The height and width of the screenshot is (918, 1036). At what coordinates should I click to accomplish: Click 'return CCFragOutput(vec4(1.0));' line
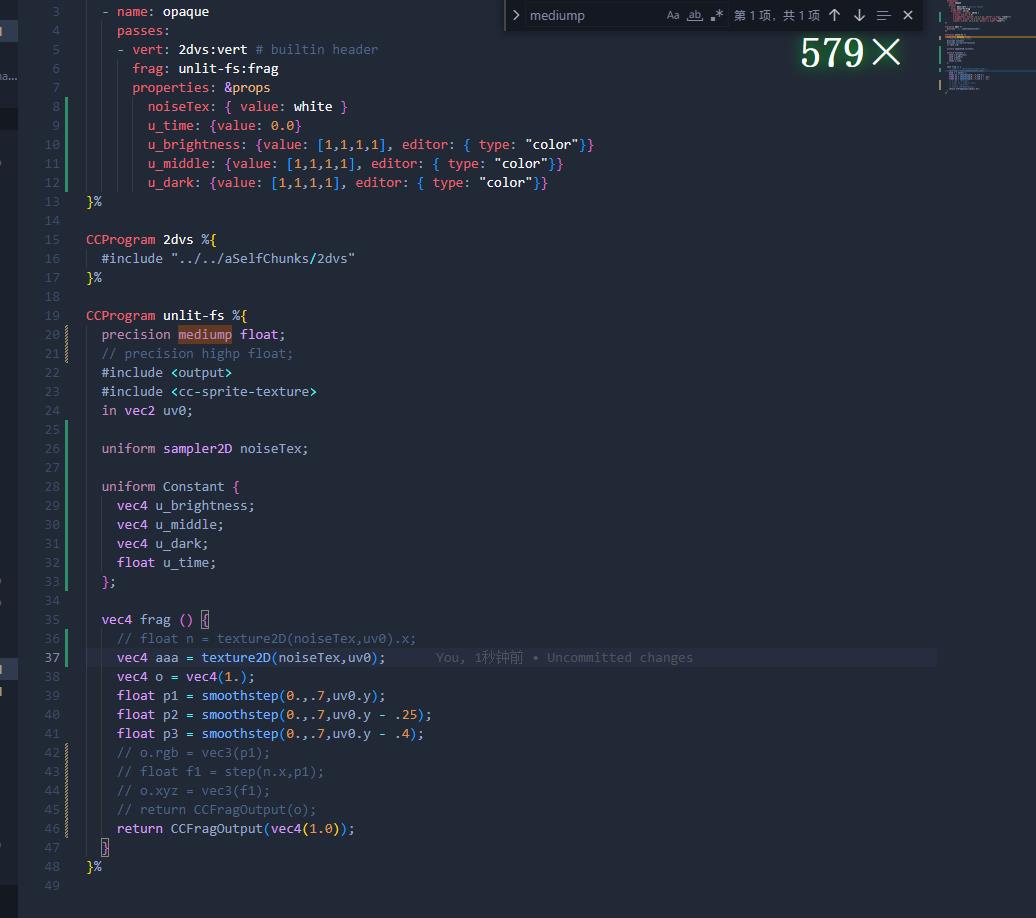(x=236, y=829)
